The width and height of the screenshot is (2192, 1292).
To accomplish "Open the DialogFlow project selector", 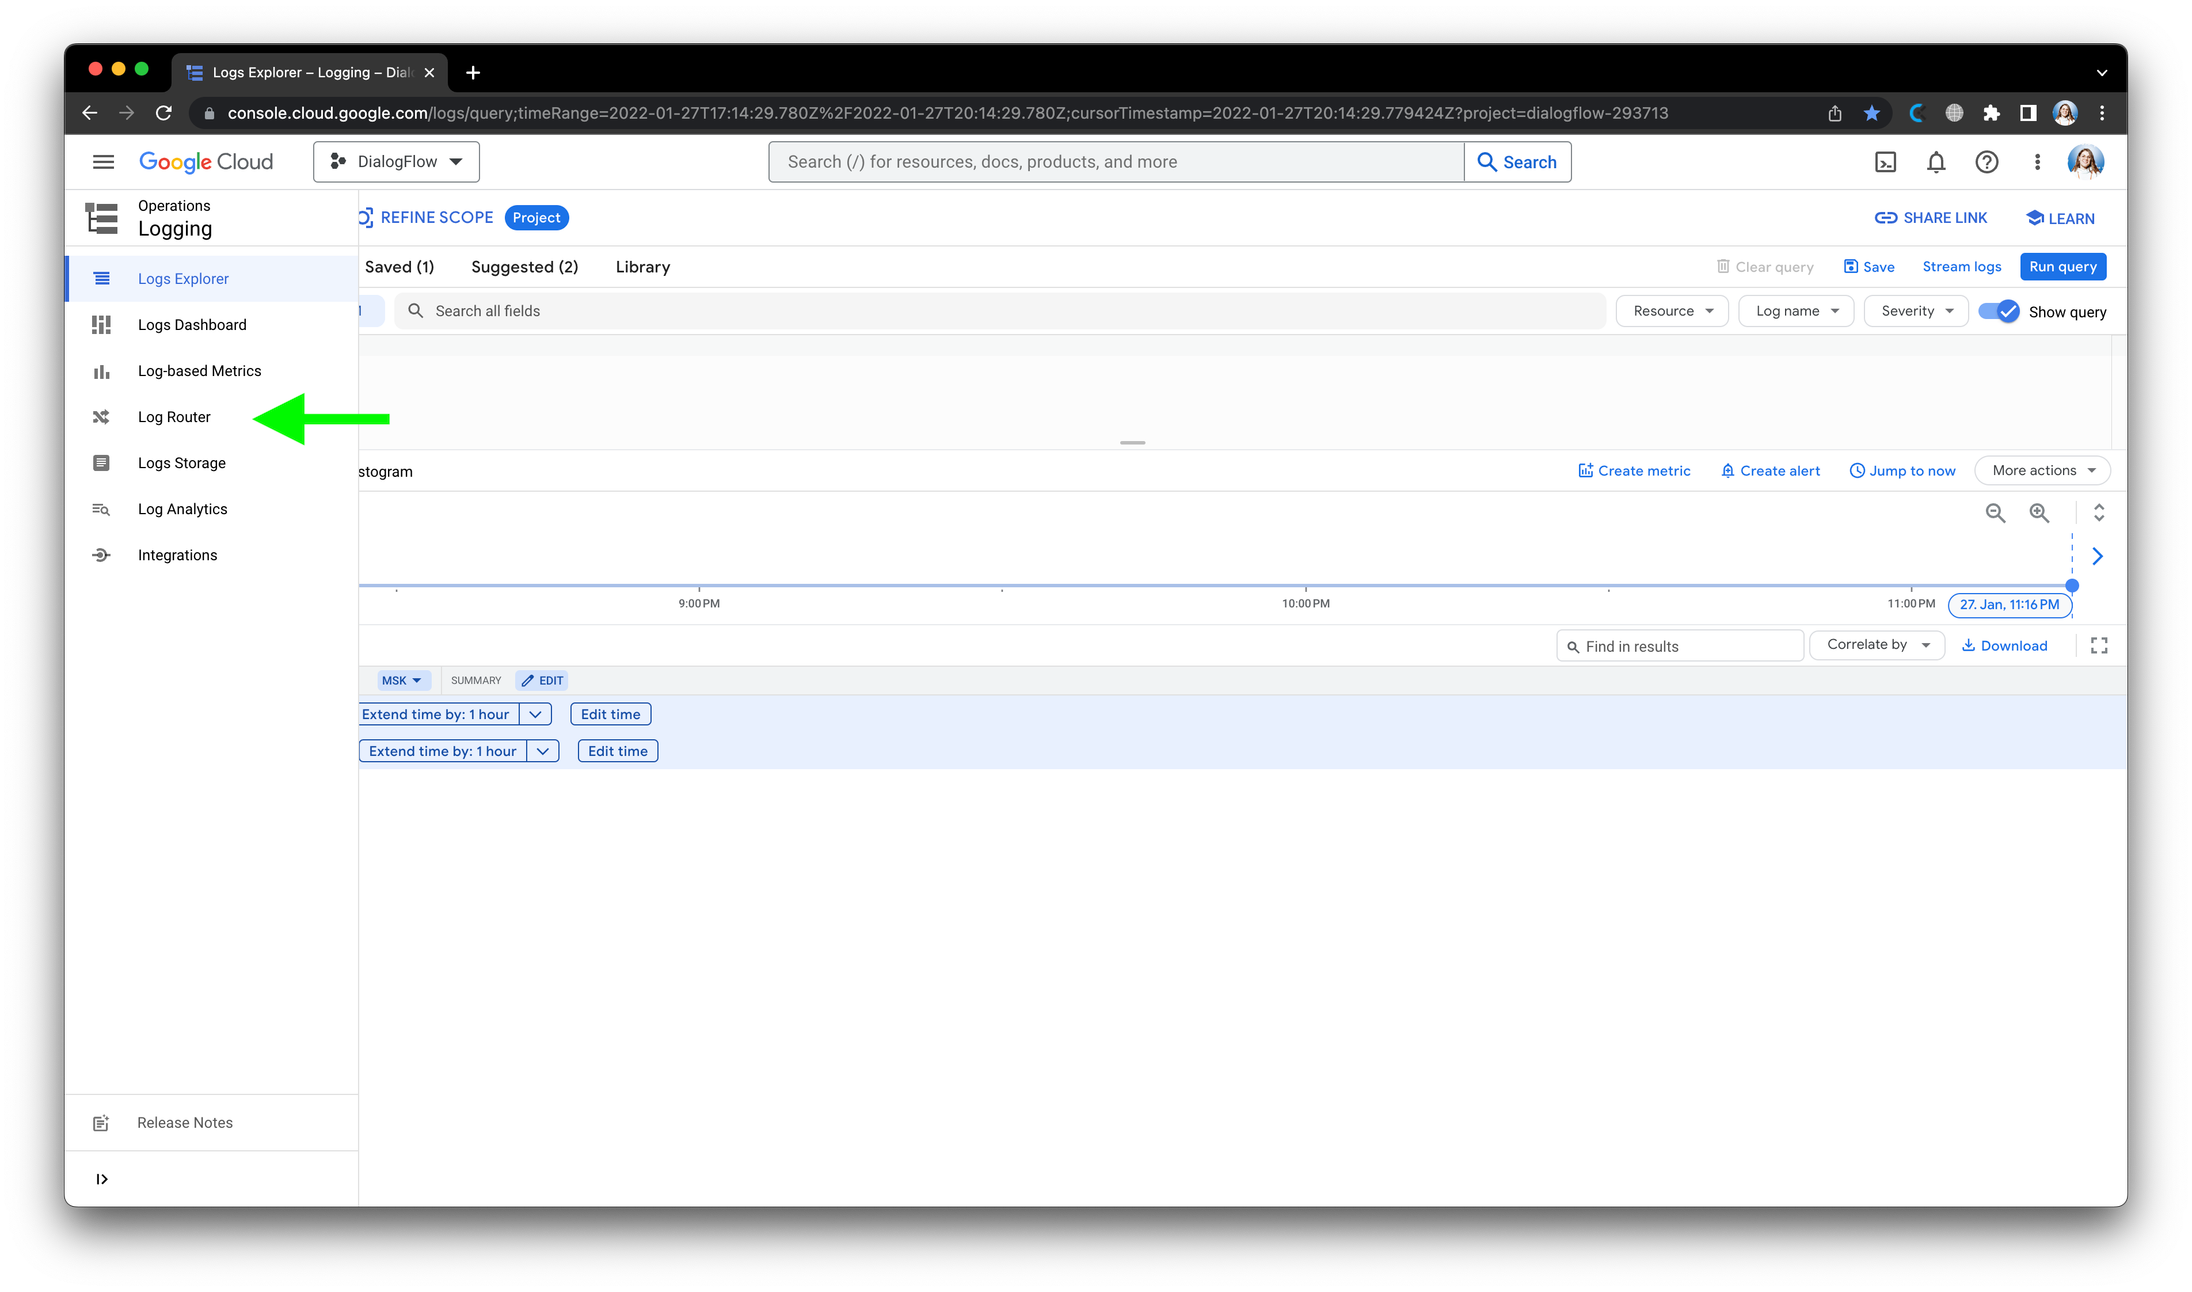I will pos(396,162).
